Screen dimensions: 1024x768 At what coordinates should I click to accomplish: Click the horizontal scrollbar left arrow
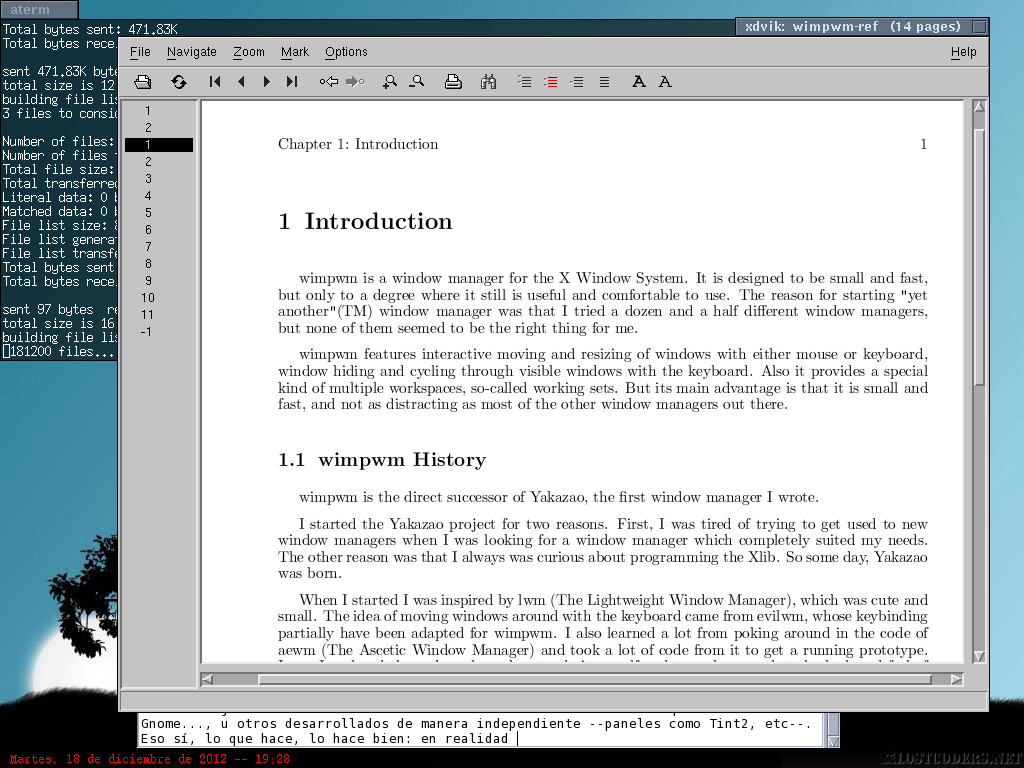[208, 679]
